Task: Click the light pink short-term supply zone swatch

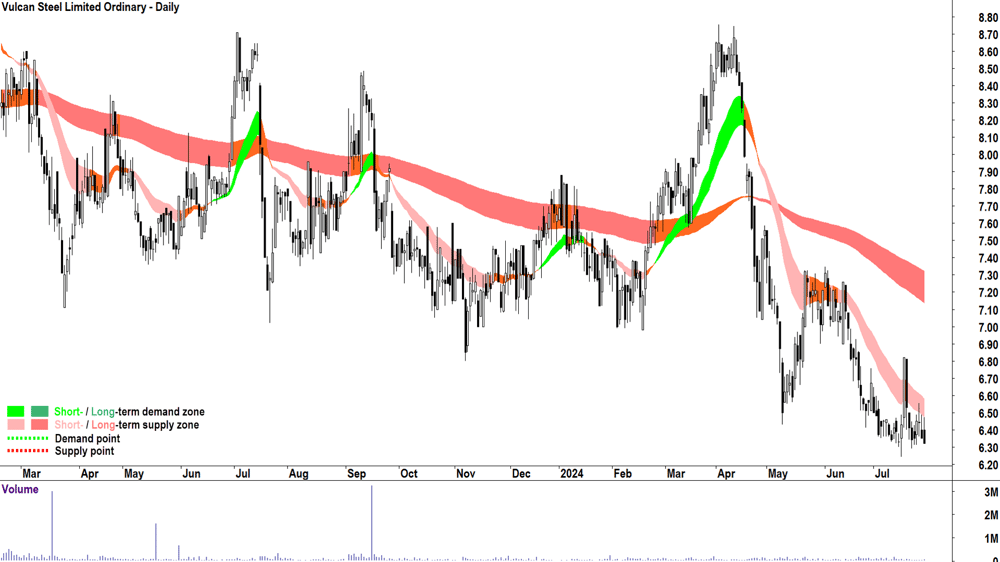Action: (16, 425)
